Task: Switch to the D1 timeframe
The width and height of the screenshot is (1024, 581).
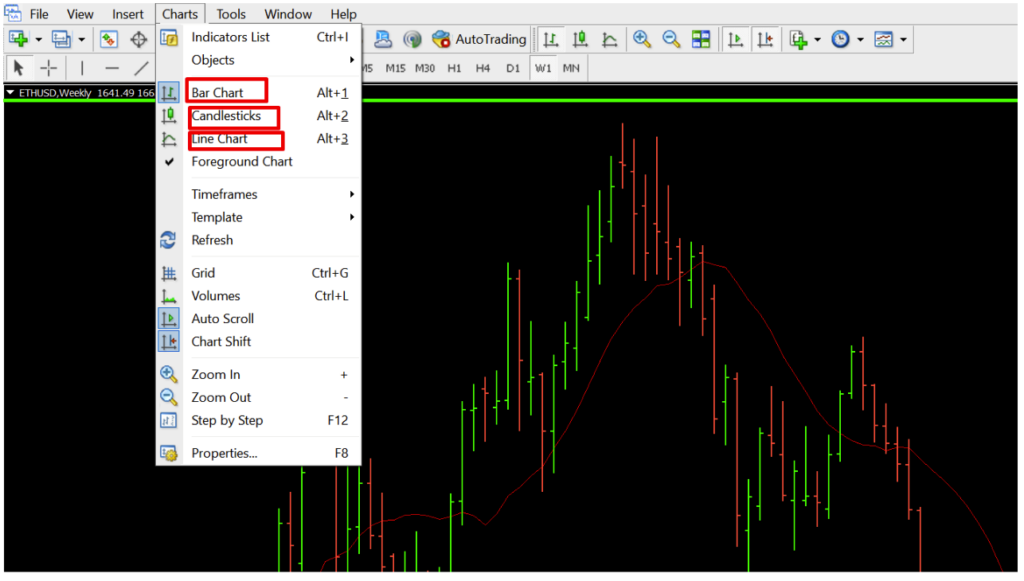Action: pyautogui.click(x=513, y=68)
